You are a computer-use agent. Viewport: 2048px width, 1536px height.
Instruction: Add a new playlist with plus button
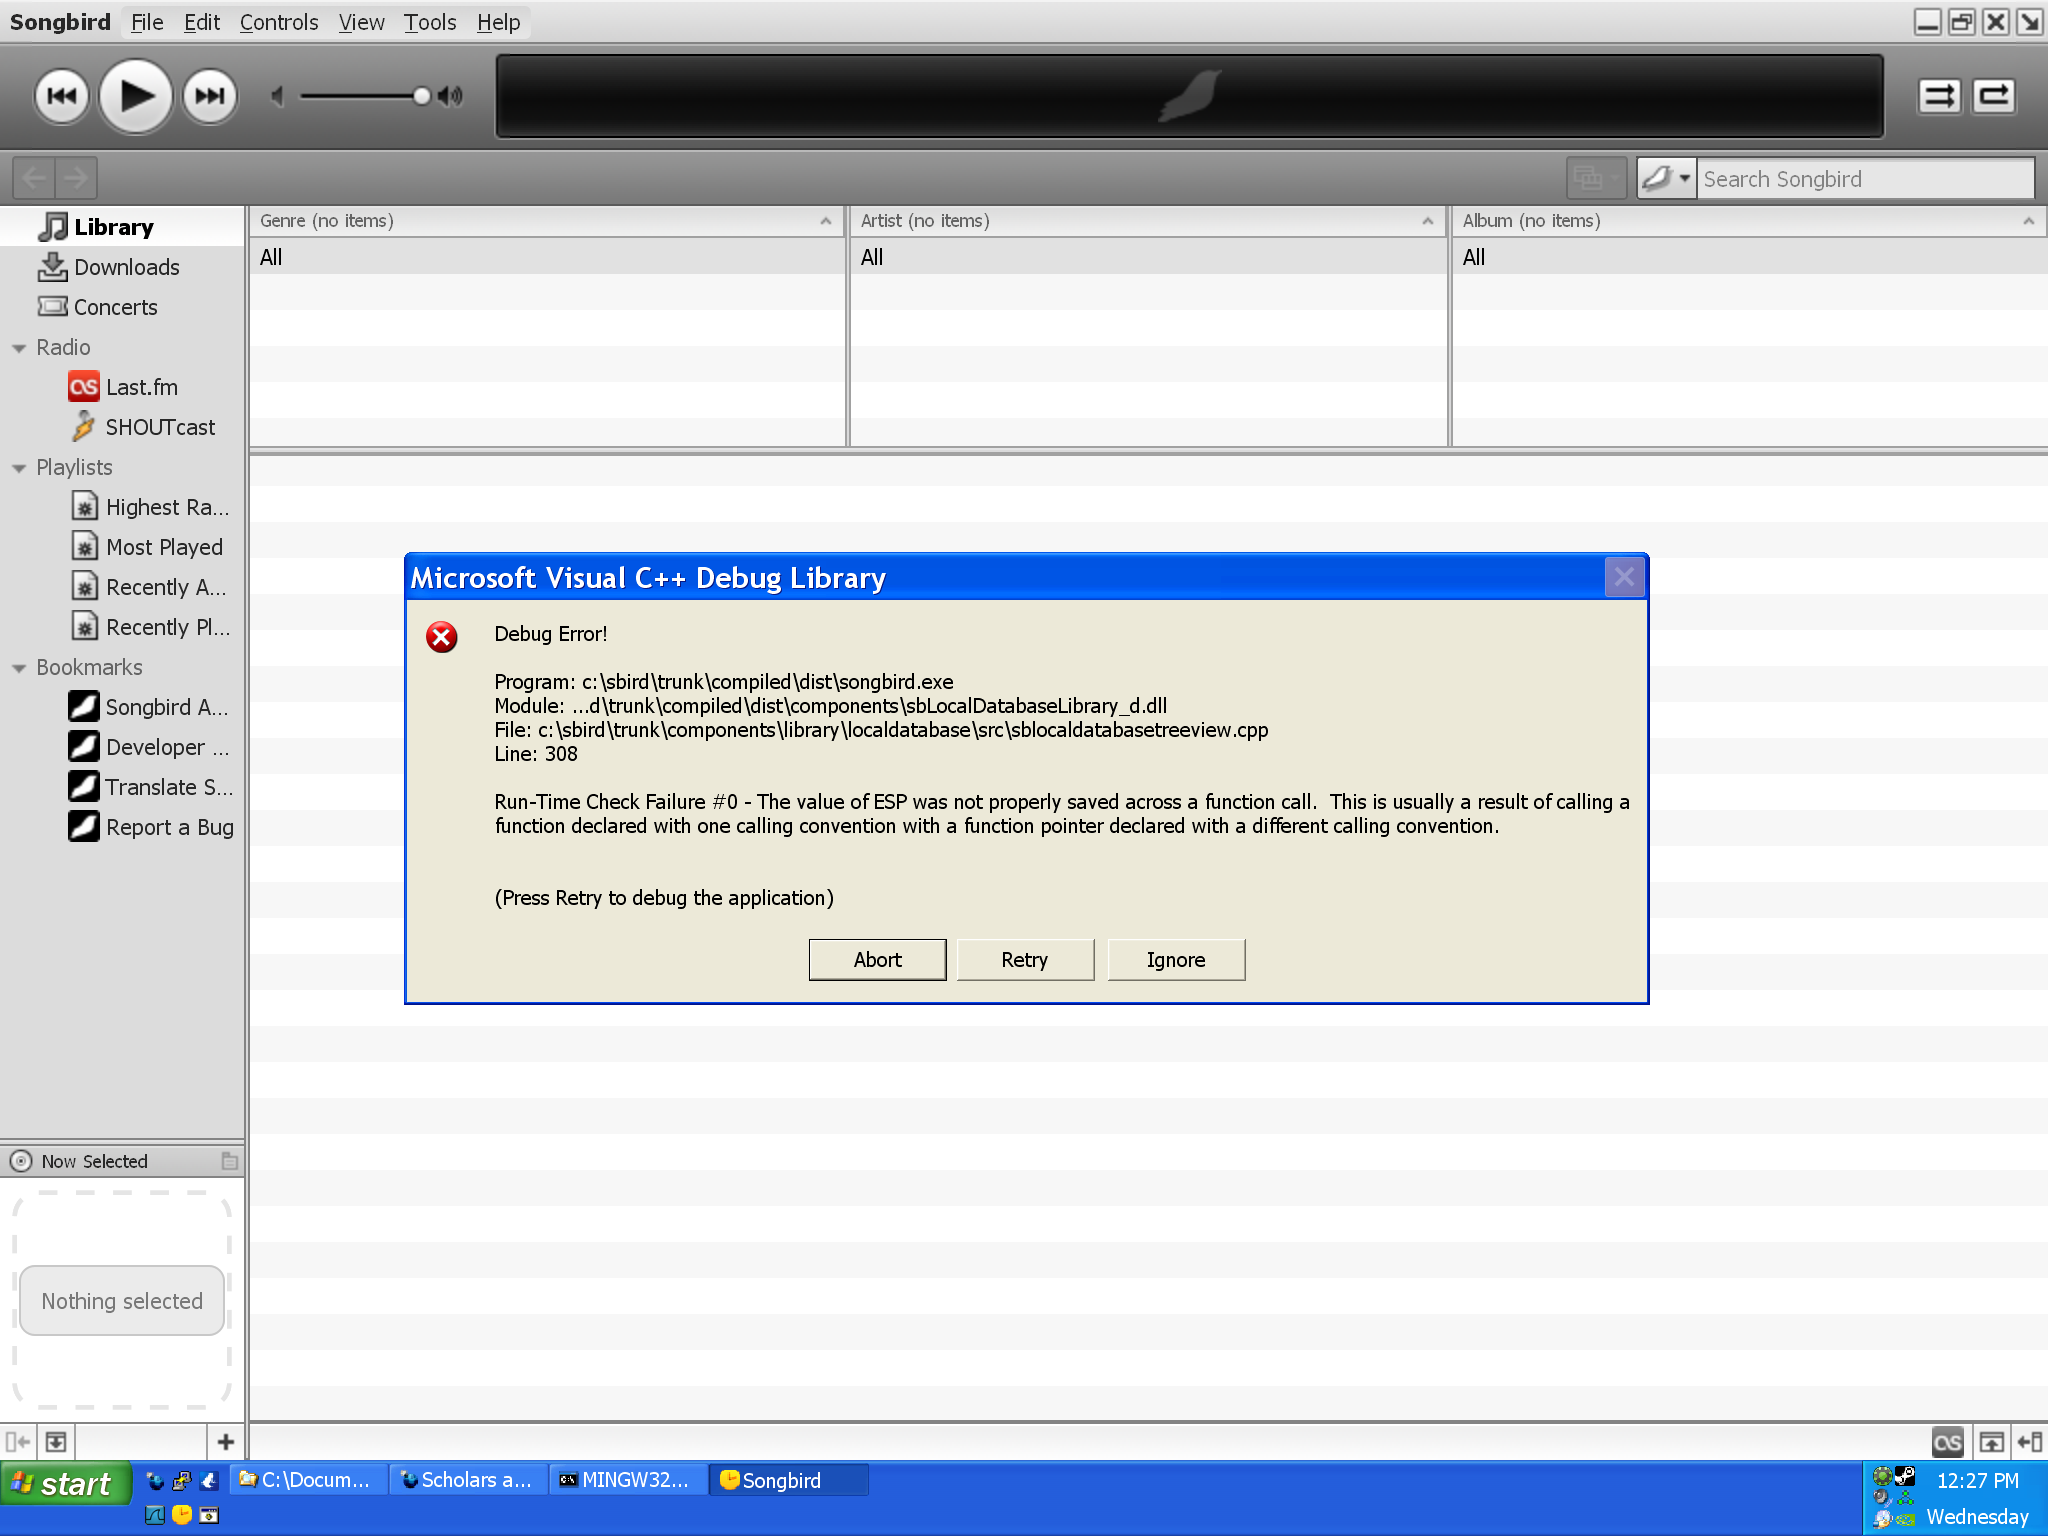click(x=225, y=1442)
